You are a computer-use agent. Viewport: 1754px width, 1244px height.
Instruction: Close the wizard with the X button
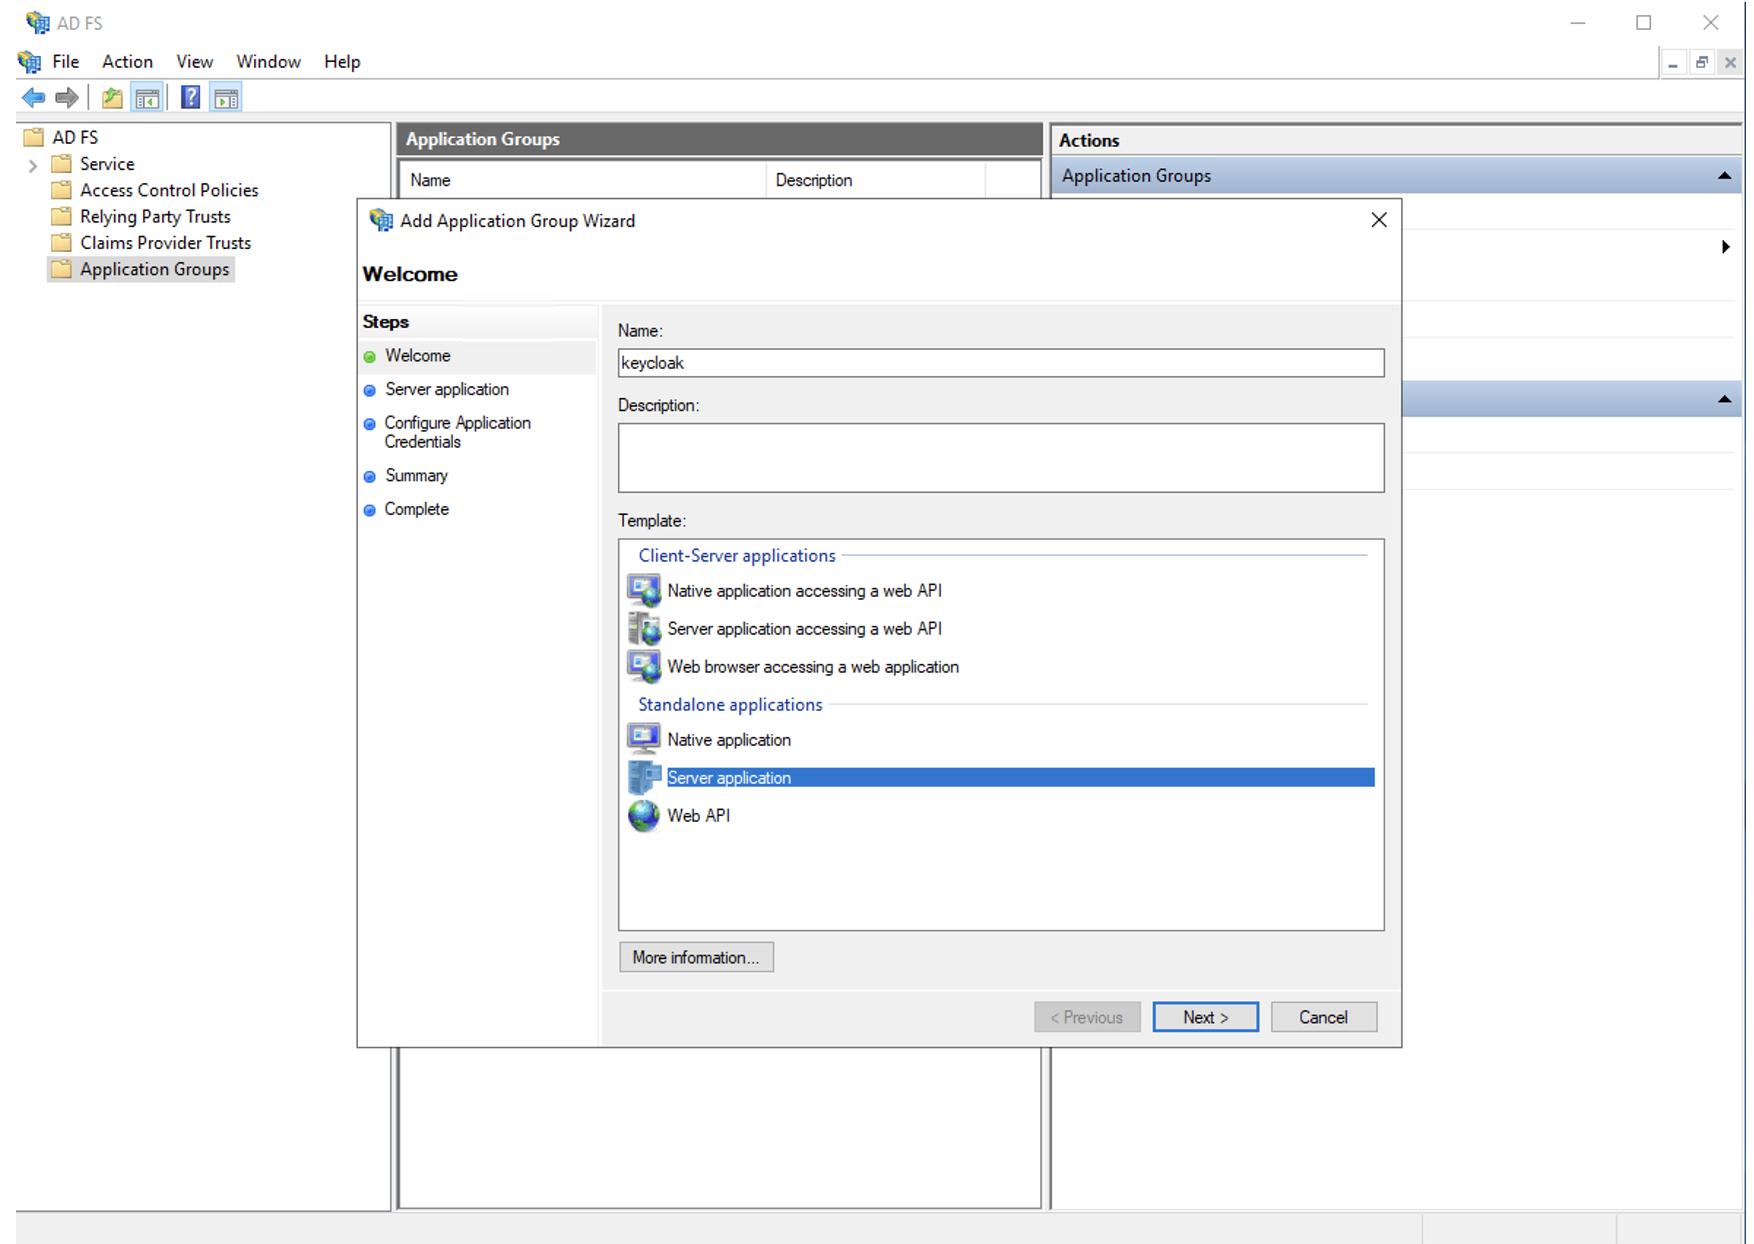click(x=1379, y=220)
